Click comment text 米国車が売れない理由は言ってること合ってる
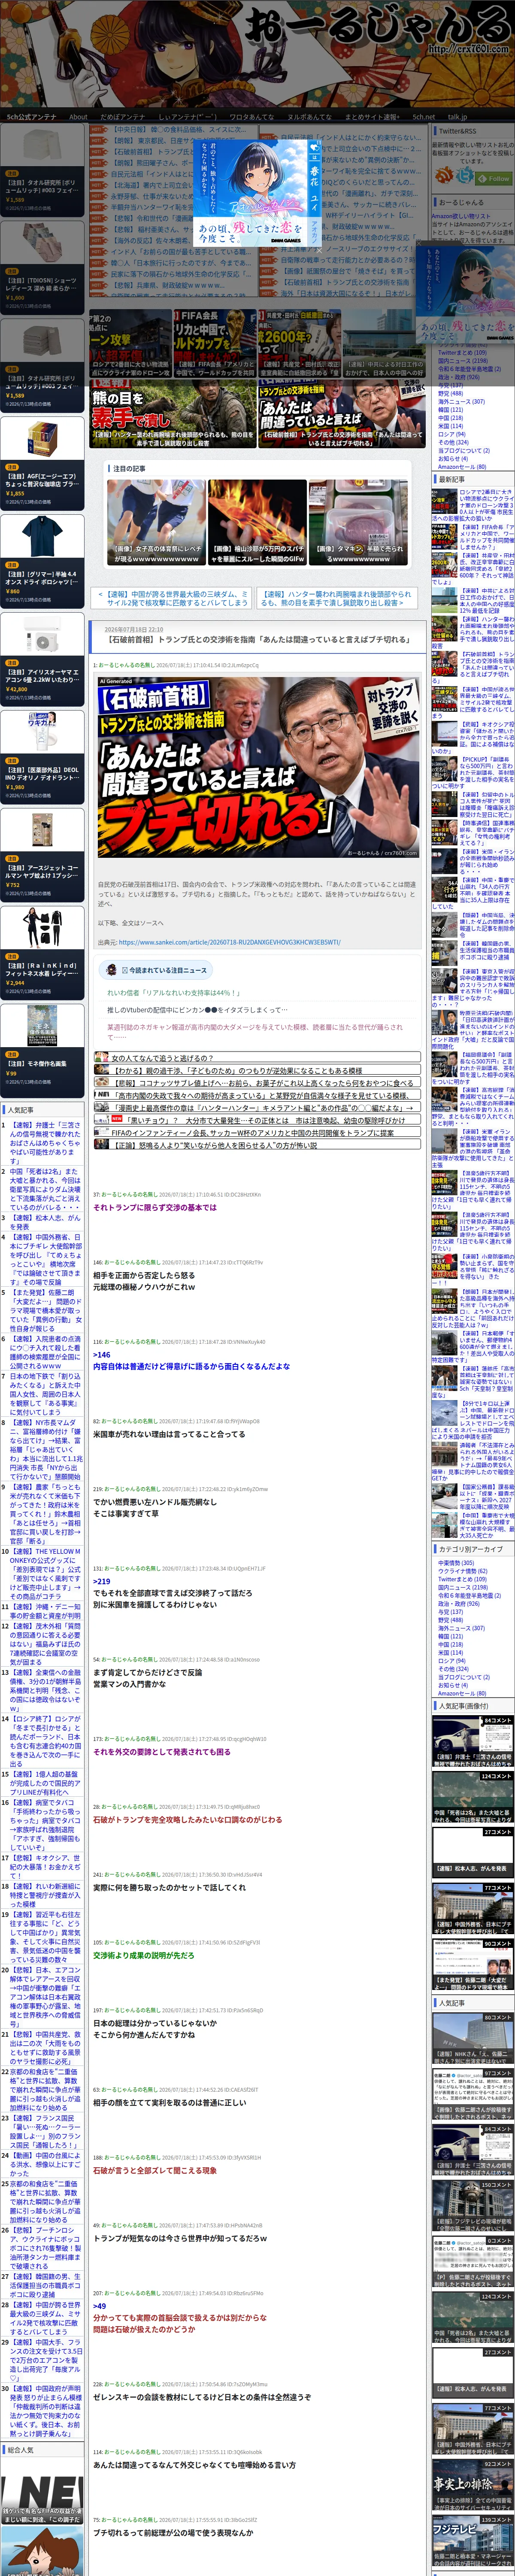The height and width of the screenshot is (2576, 515). (x=169, y=1434)
